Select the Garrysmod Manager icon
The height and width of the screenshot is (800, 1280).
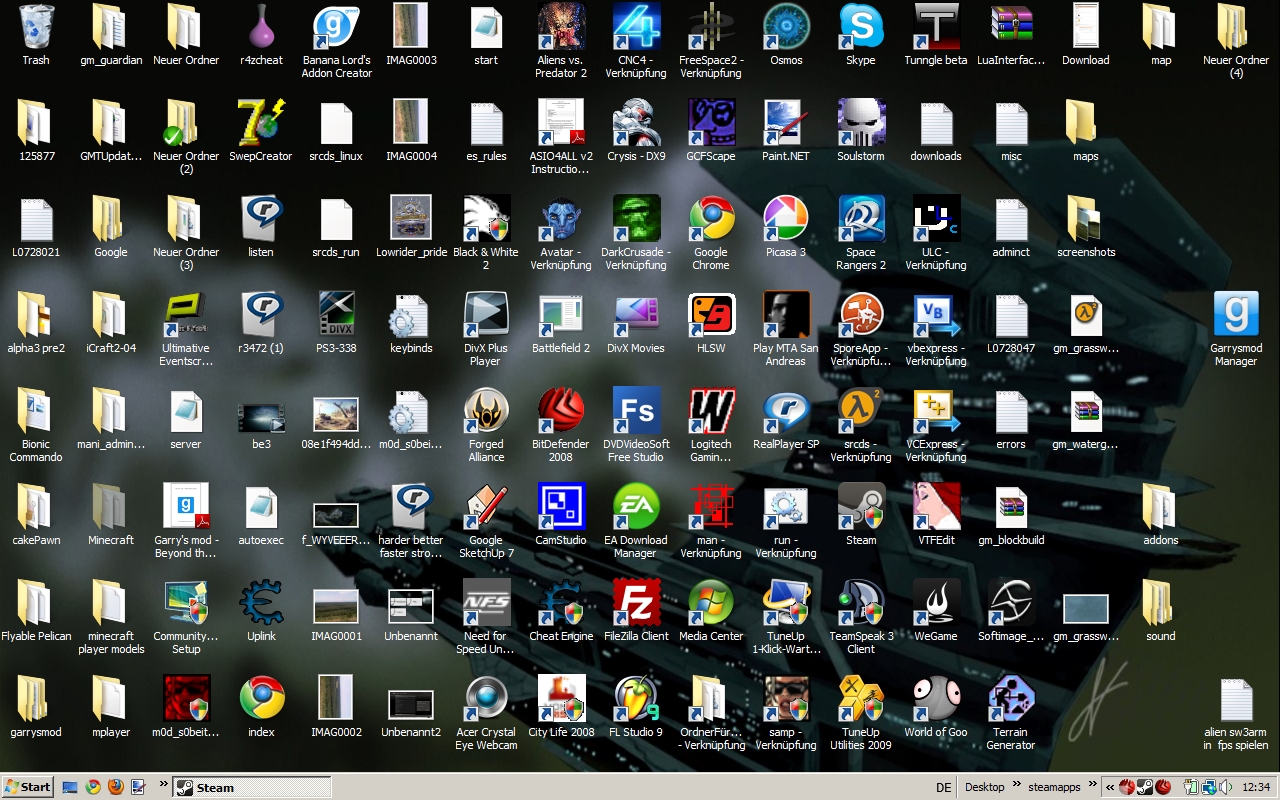[x=1235, y=316]
